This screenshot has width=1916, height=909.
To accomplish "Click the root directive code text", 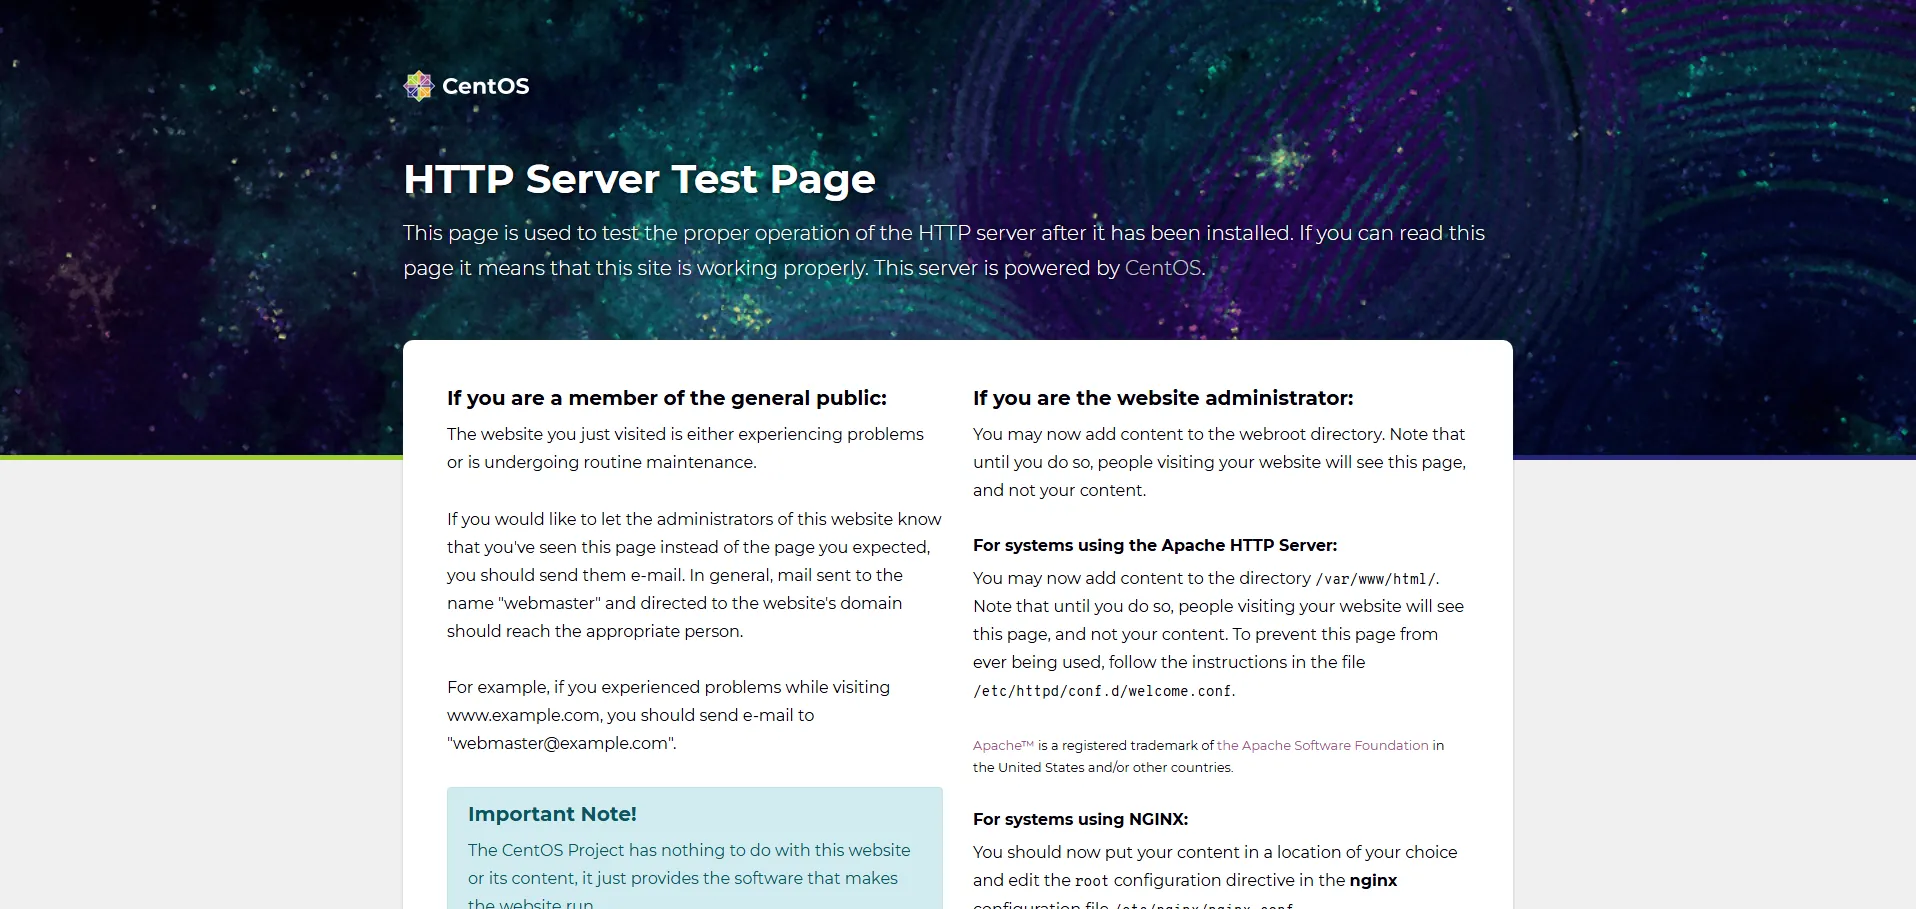I will coord(1091,881).
